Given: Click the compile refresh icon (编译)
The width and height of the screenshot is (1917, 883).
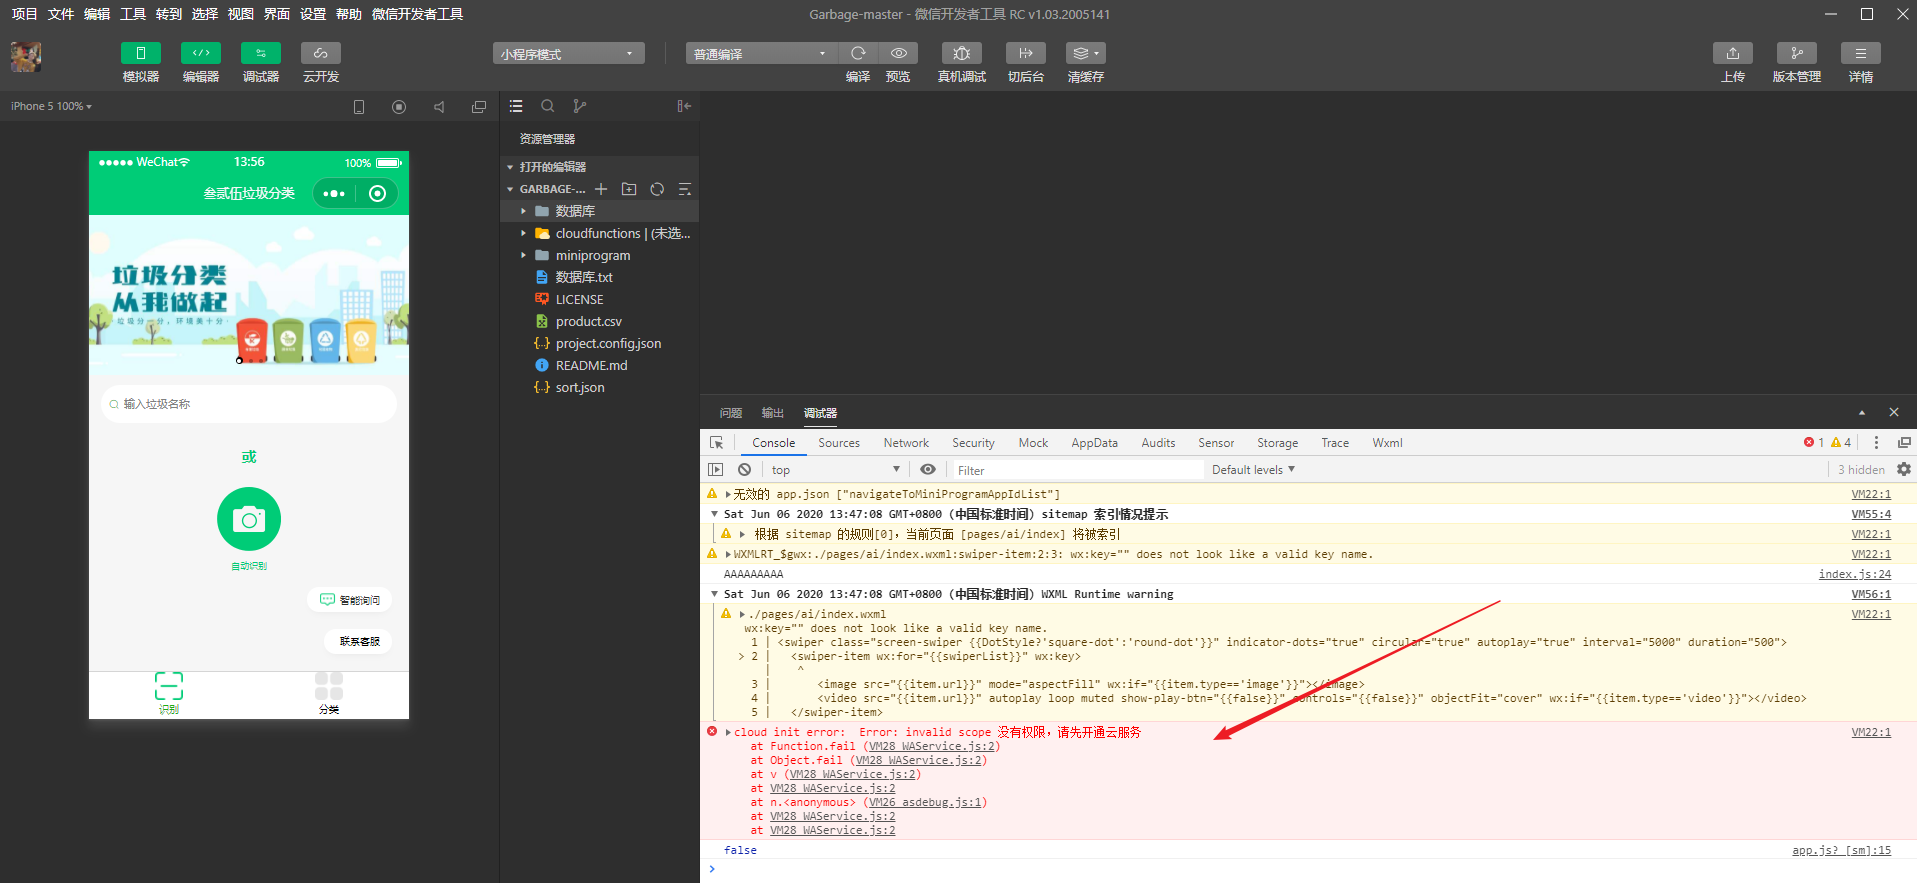Looking at the screenshot, I should pyautogui.click(x=858, y=53).
